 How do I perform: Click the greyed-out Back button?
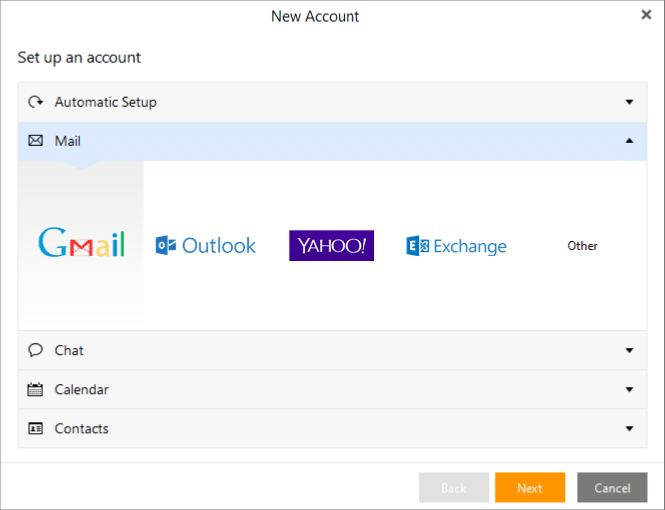coord(454,488)
